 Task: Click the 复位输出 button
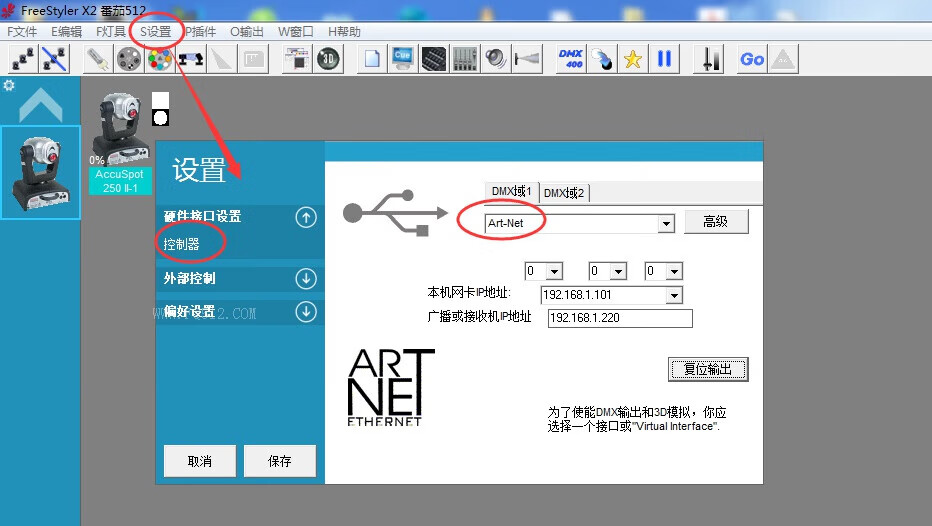708,369
